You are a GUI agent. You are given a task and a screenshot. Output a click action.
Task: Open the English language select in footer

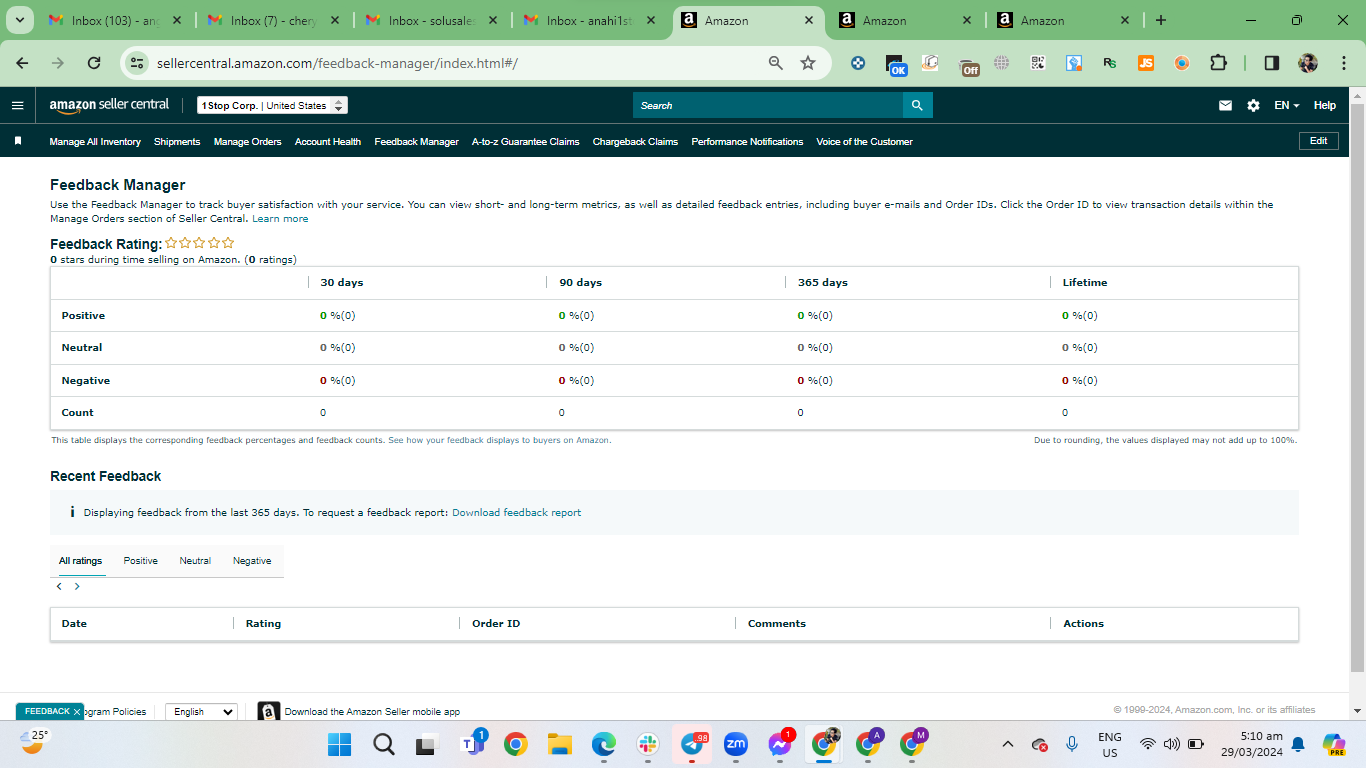pos(201,712)
